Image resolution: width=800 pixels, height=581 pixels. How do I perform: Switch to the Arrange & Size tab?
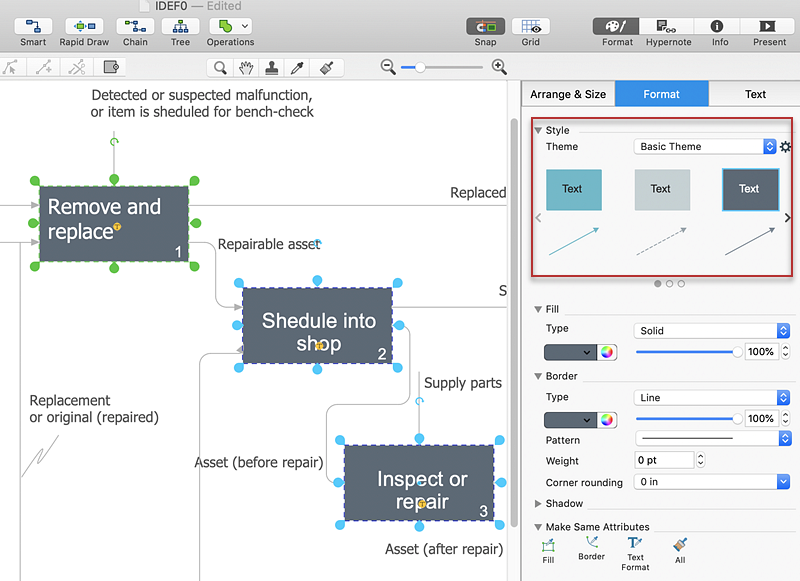pos(568,94)
